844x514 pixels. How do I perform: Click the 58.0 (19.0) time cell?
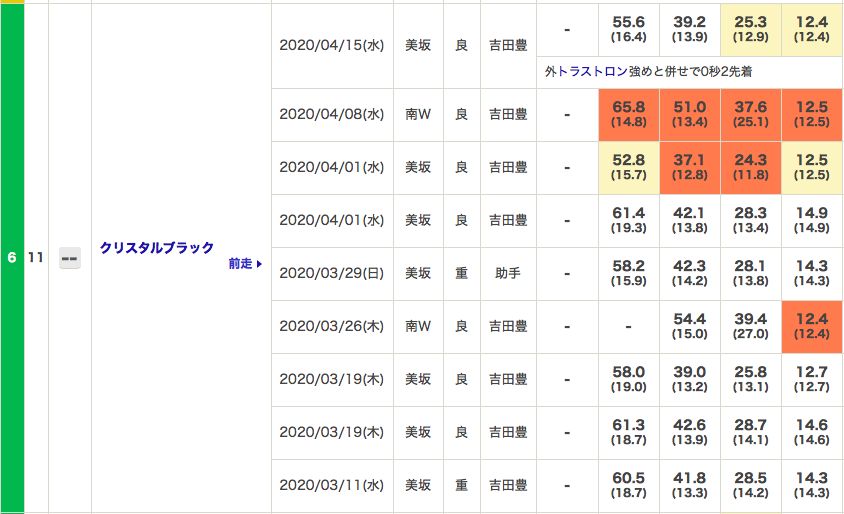pyautogui.click(x=629, y=379)
